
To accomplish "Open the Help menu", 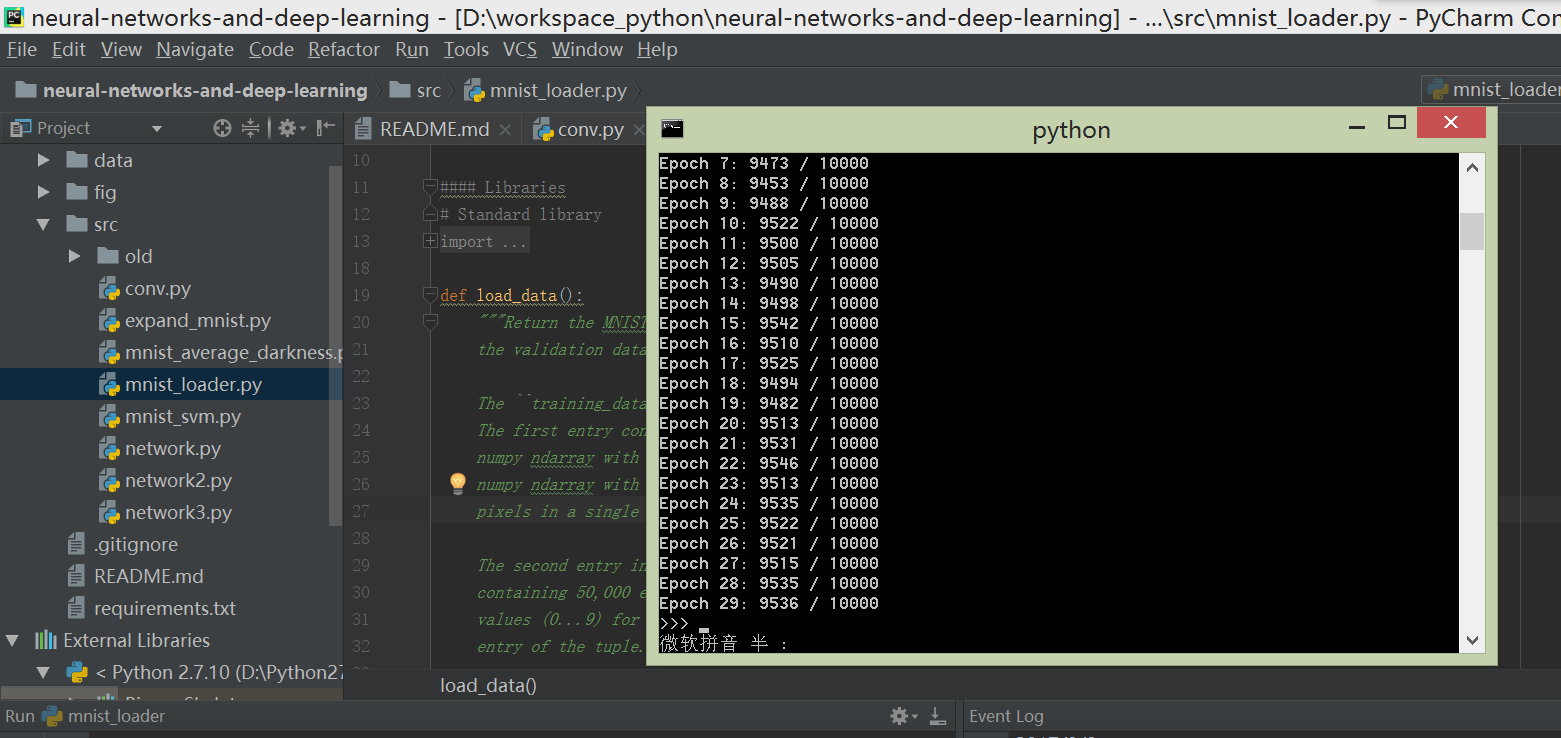I will (658, 49).
